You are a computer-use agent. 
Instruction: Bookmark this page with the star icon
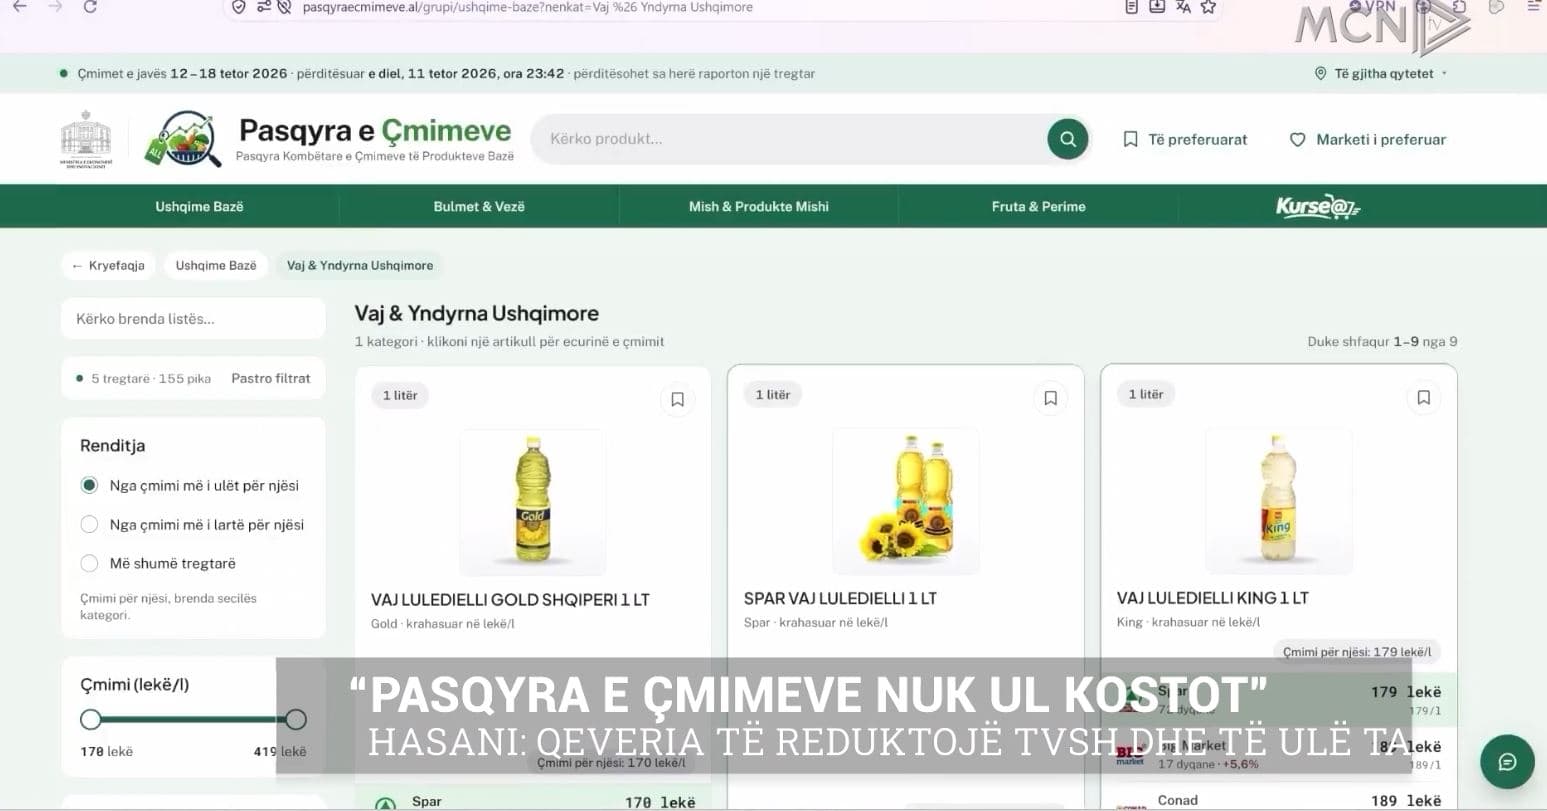click(1208, 7)
